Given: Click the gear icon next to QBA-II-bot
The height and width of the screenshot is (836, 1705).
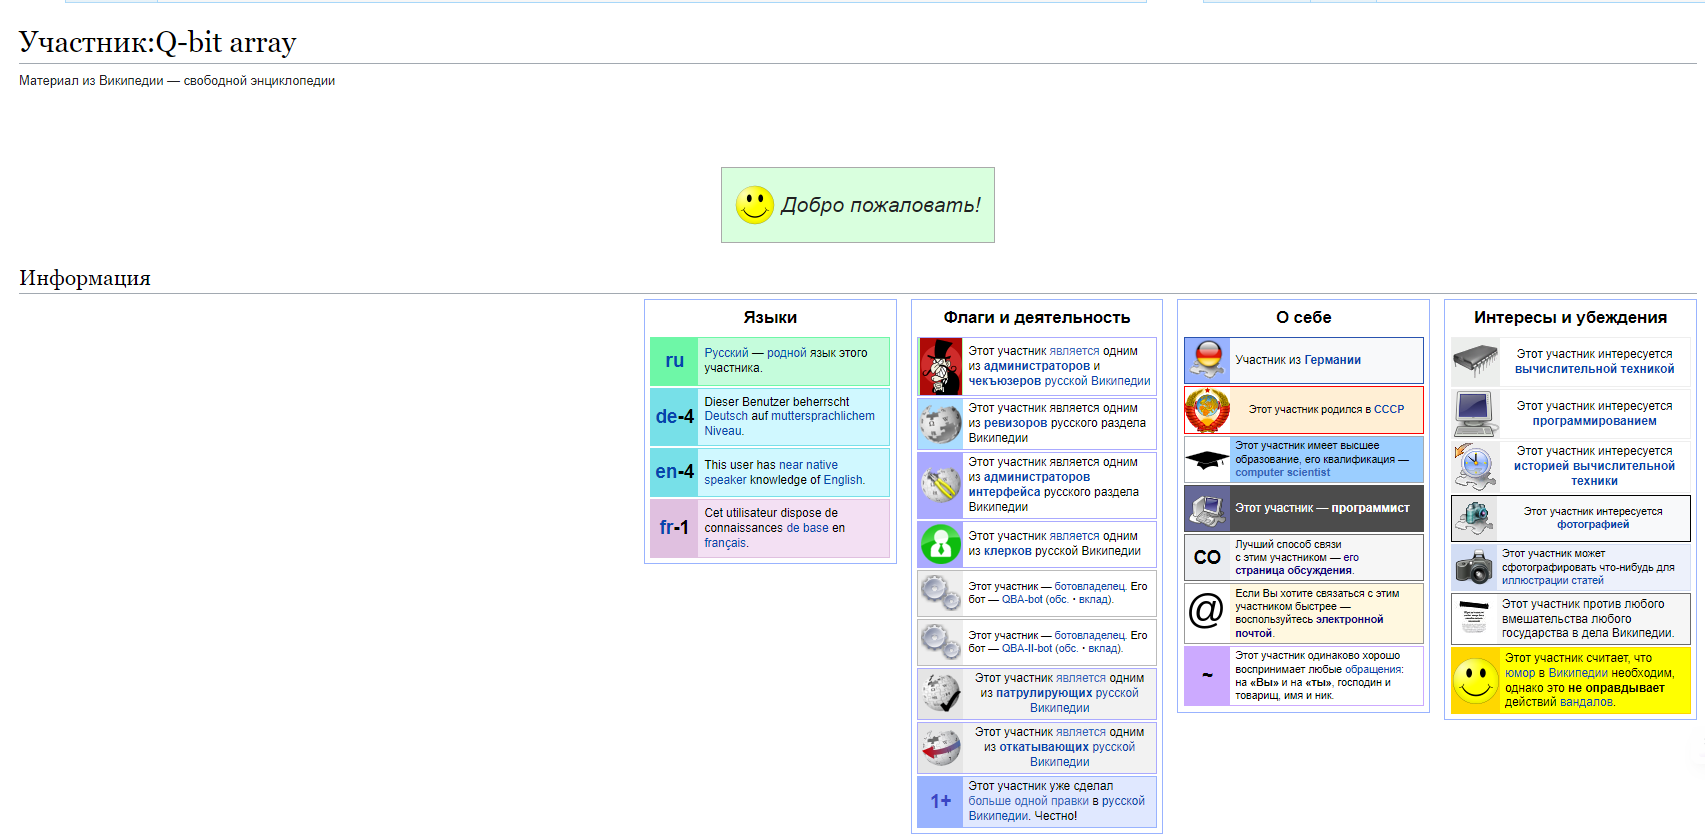Looking at the screenshot, I should coord(941,641).
